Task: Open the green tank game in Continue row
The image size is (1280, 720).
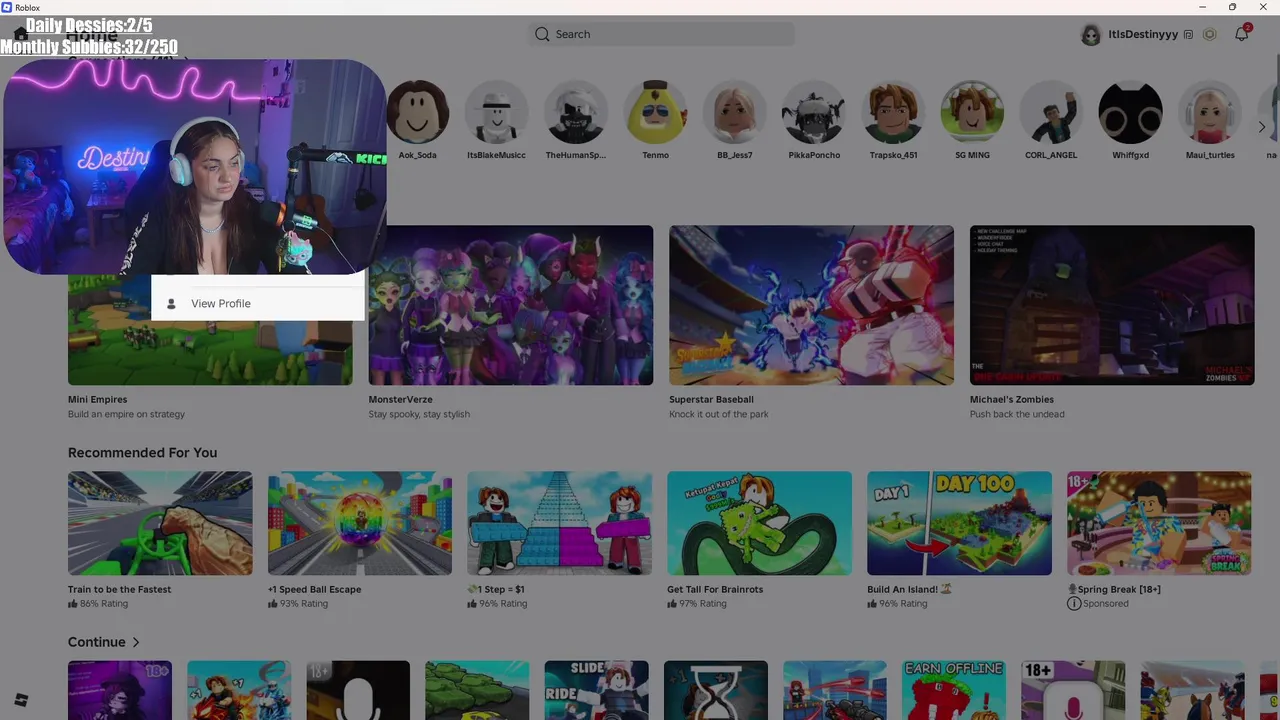Action: coord(477,690)
